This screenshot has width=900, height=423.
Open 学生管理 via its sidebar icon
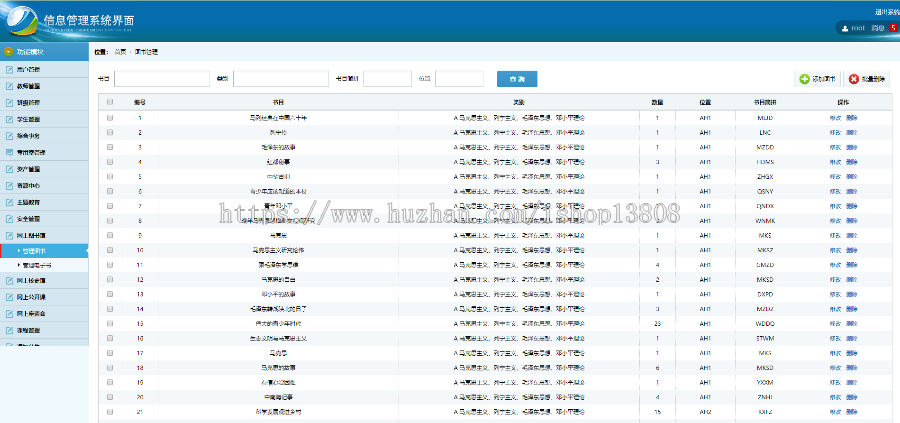9,119
